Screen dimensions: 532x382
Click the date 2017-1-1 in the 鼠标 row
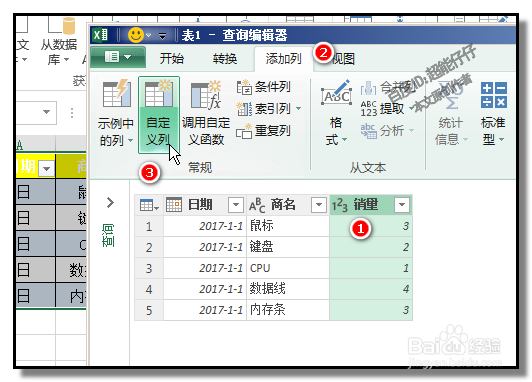[x=205, y=226]
